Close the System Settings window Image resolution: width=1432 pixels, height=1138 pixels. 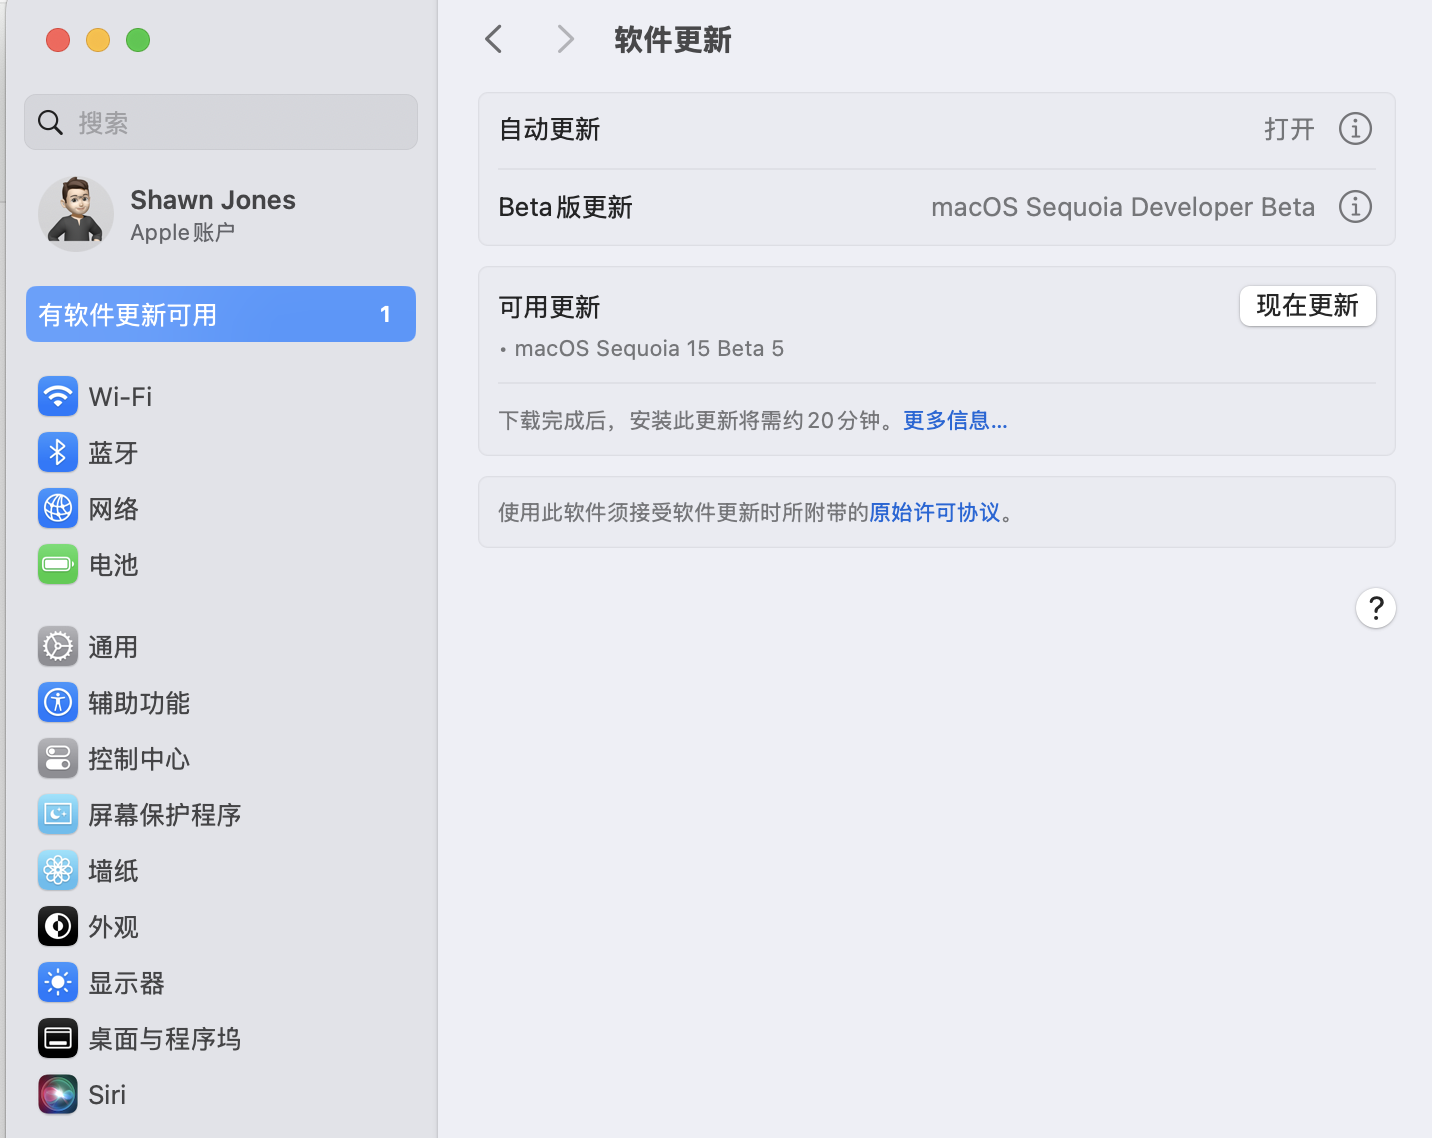coord(58,40)
